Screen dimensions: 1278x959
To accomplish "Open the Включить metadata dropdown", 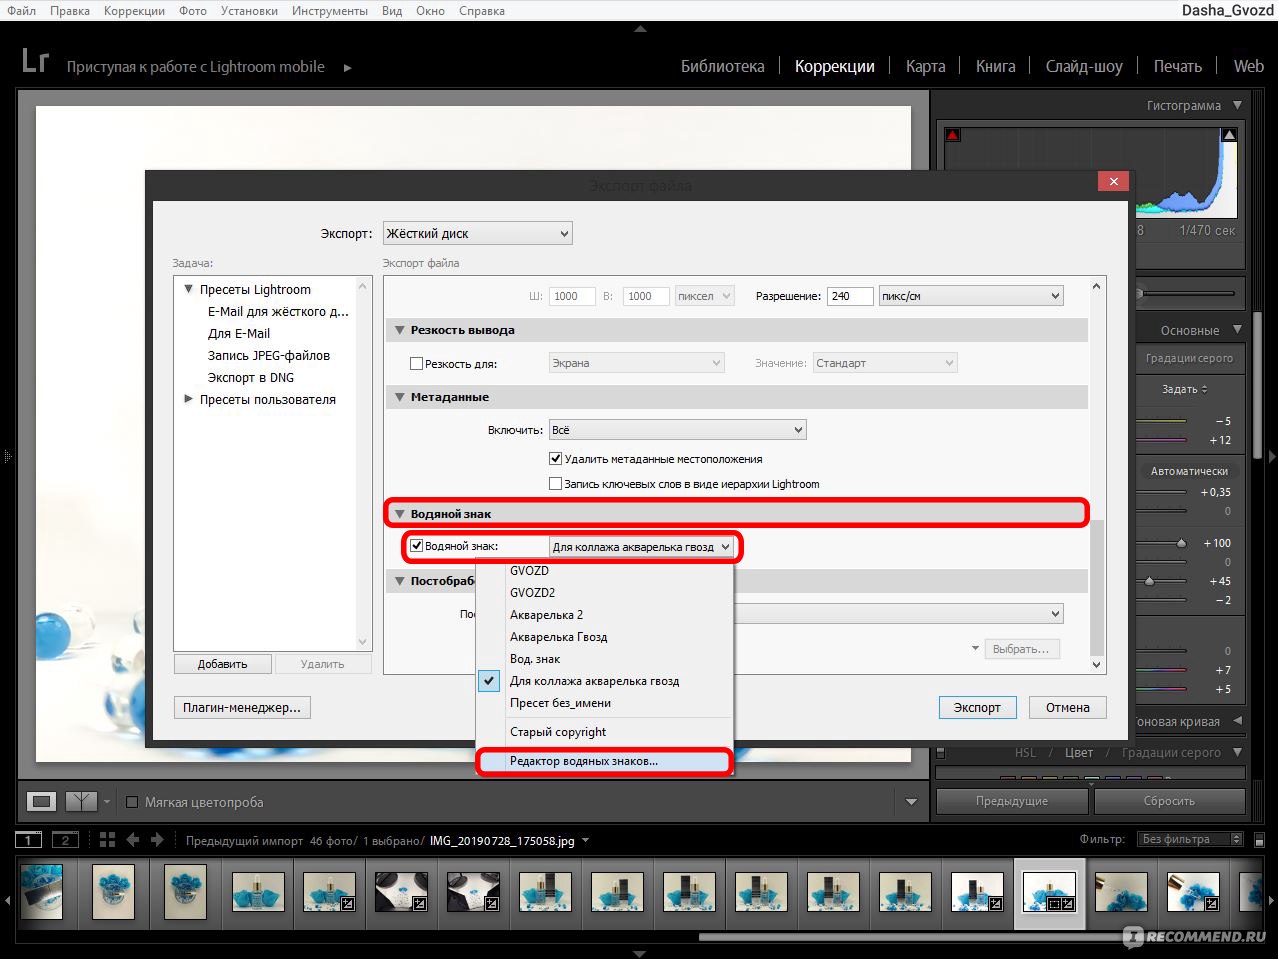I will [x=677, y=430].
